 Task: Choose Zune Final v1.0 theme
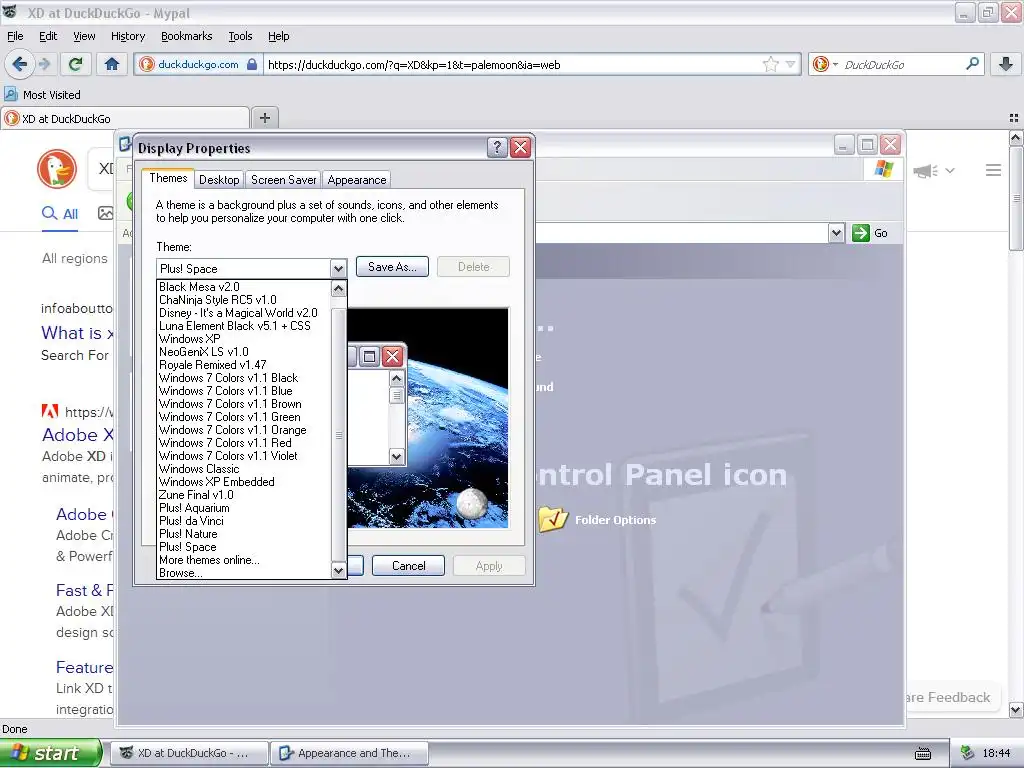pos(244,495)
